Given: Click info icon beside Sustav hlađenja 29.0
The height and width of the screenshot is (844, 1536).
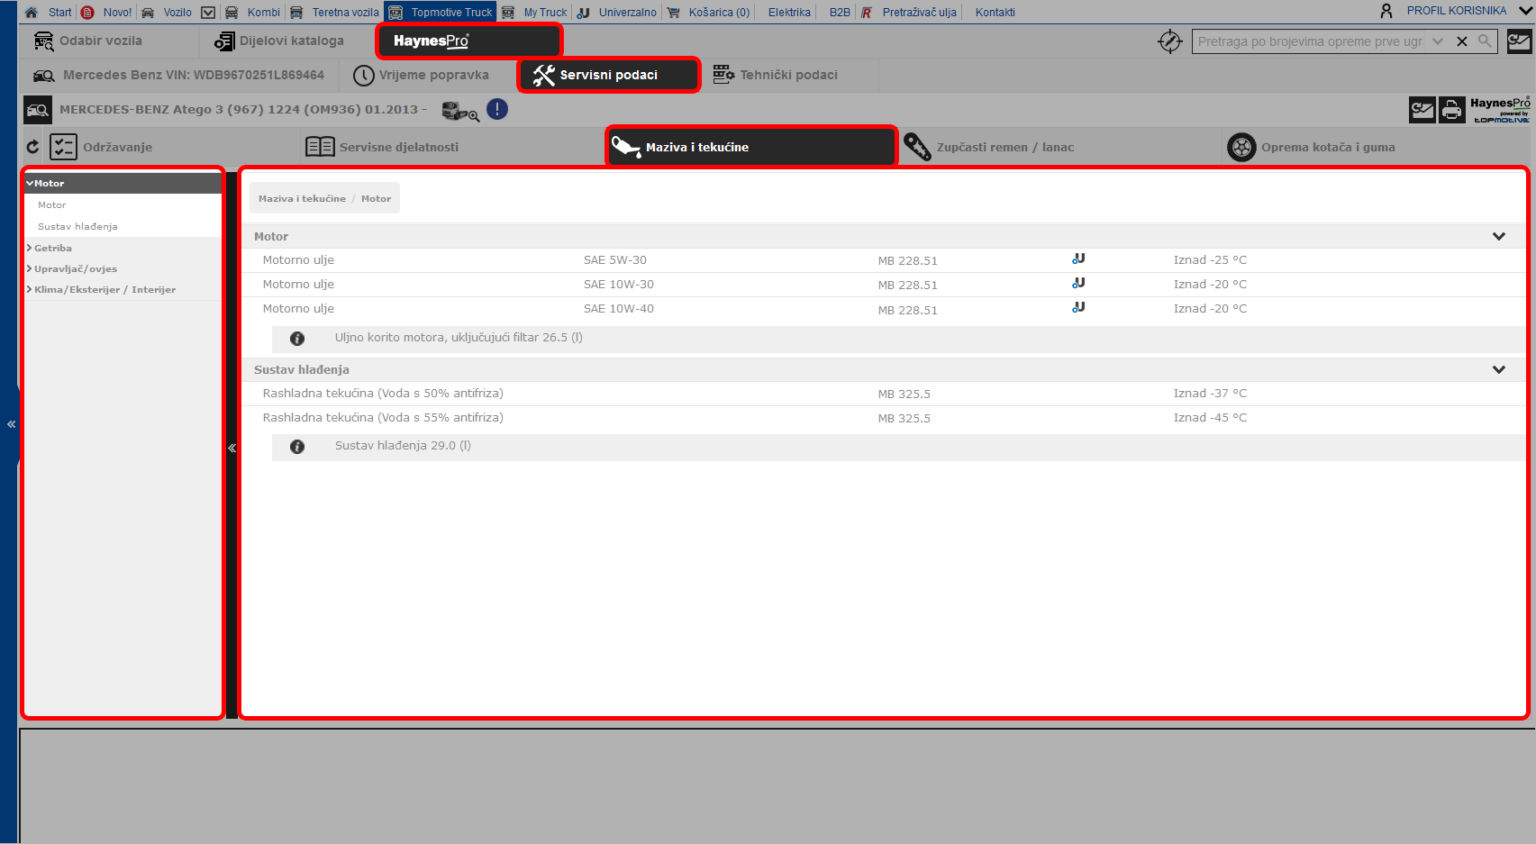Looking at the screenshot, I should point(297,447).
